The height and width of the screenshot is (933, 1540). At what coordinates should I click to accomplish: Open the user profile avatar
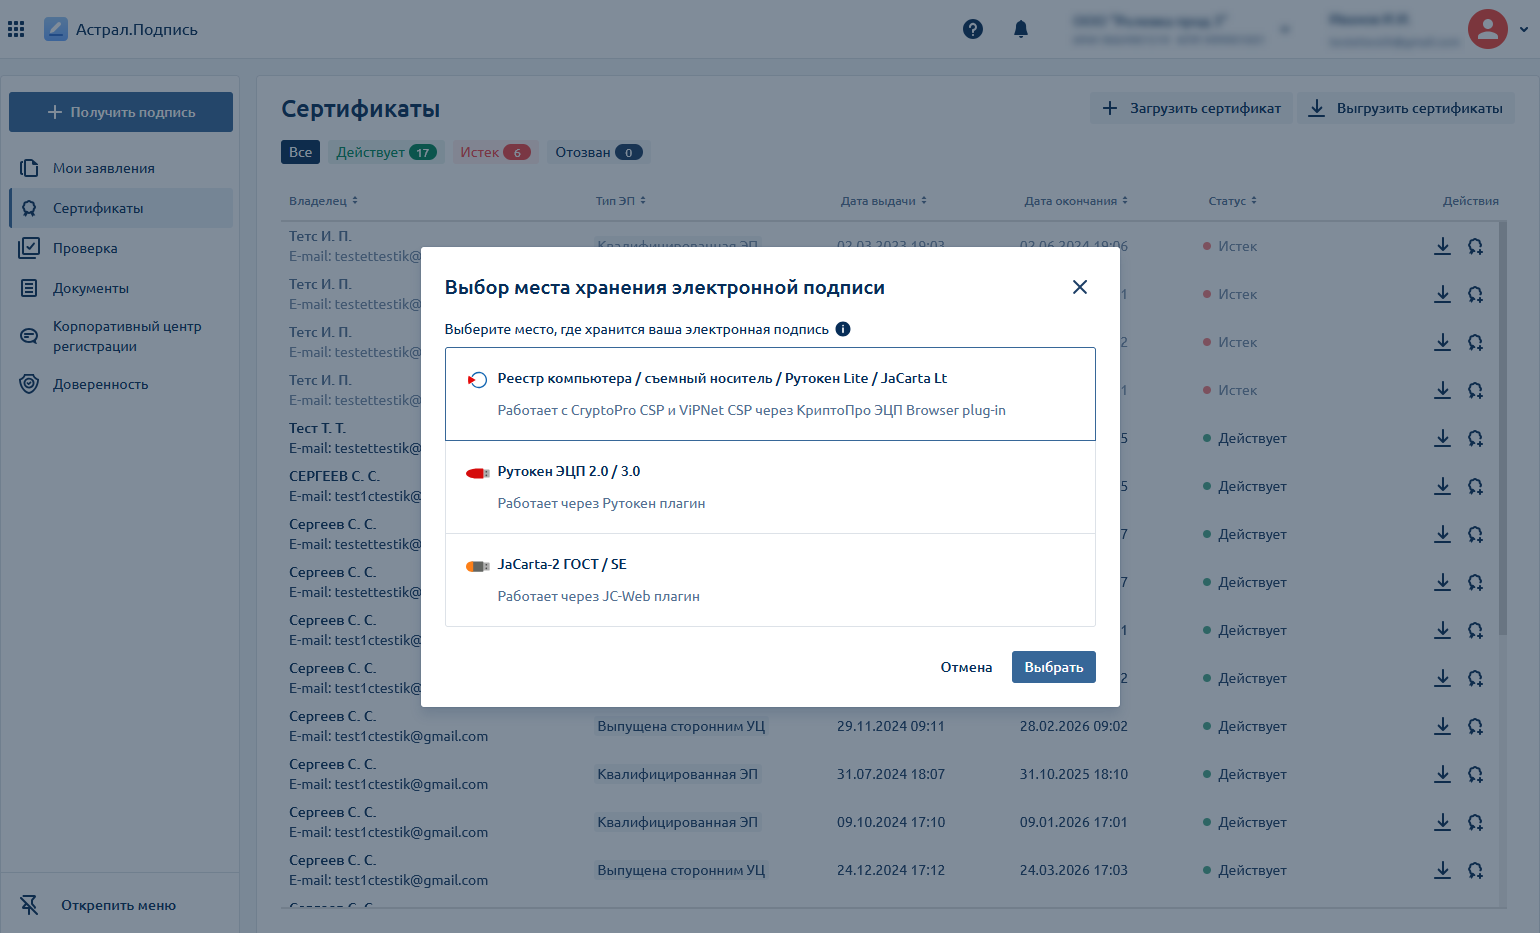1487,29
